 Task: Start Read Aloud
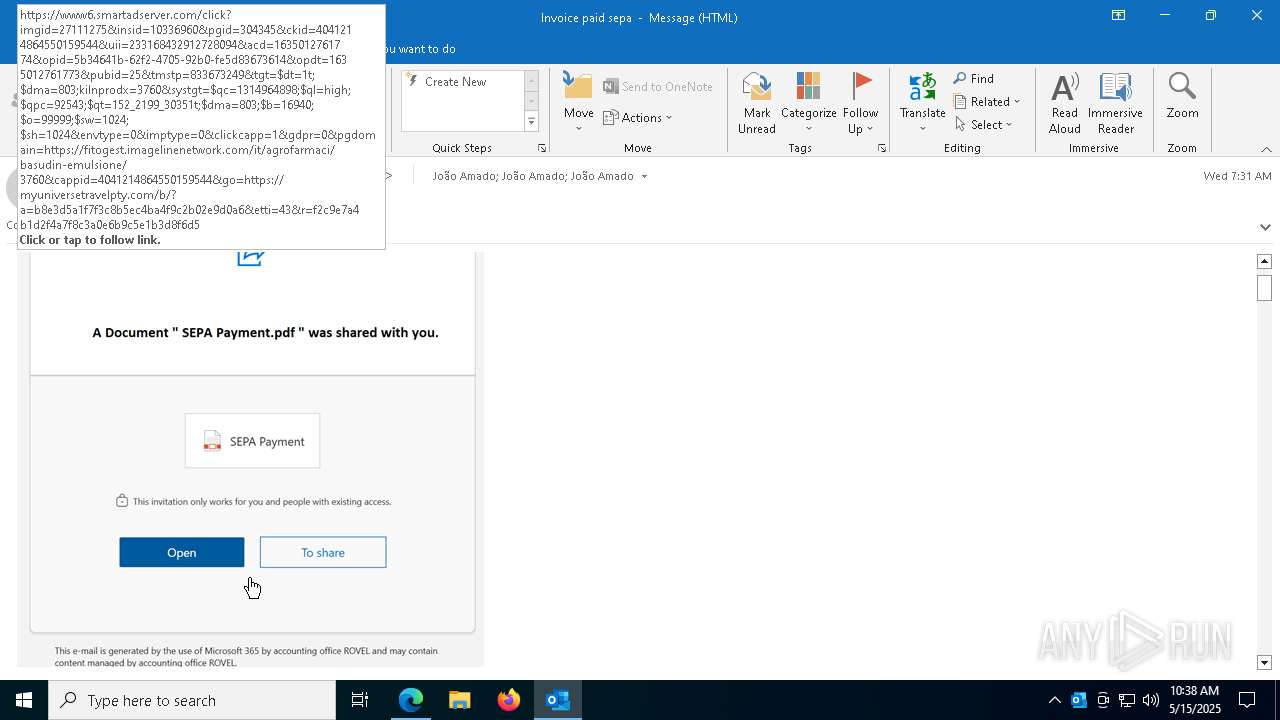point(1065,104)
